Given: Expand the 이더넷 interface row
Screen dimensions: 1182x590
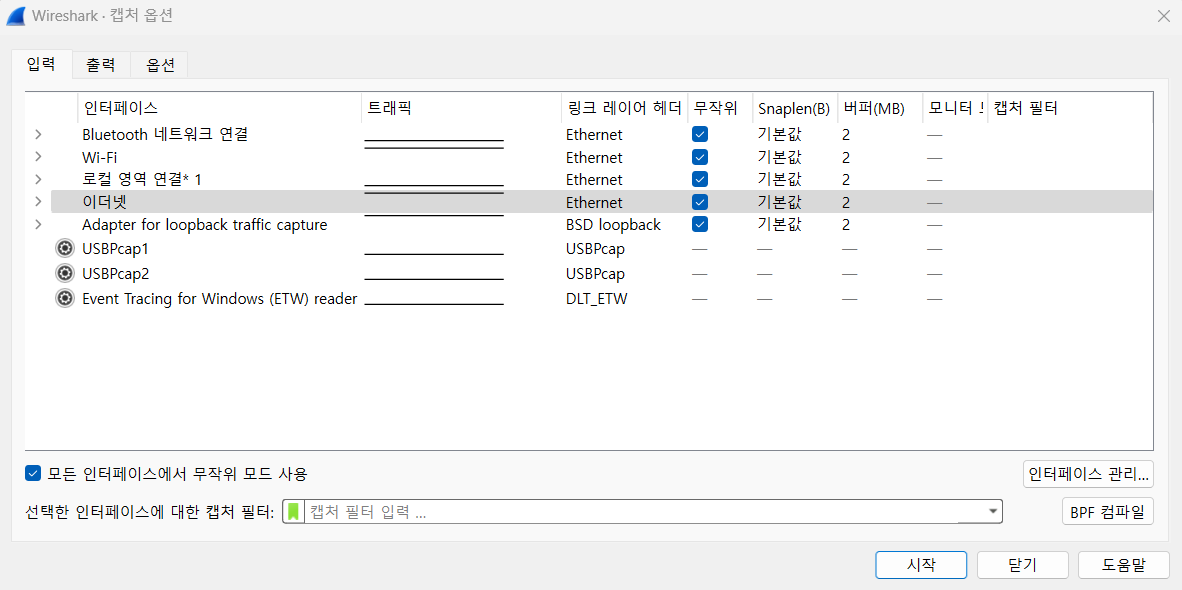Looking at the screenshot, I should [38, 202].
